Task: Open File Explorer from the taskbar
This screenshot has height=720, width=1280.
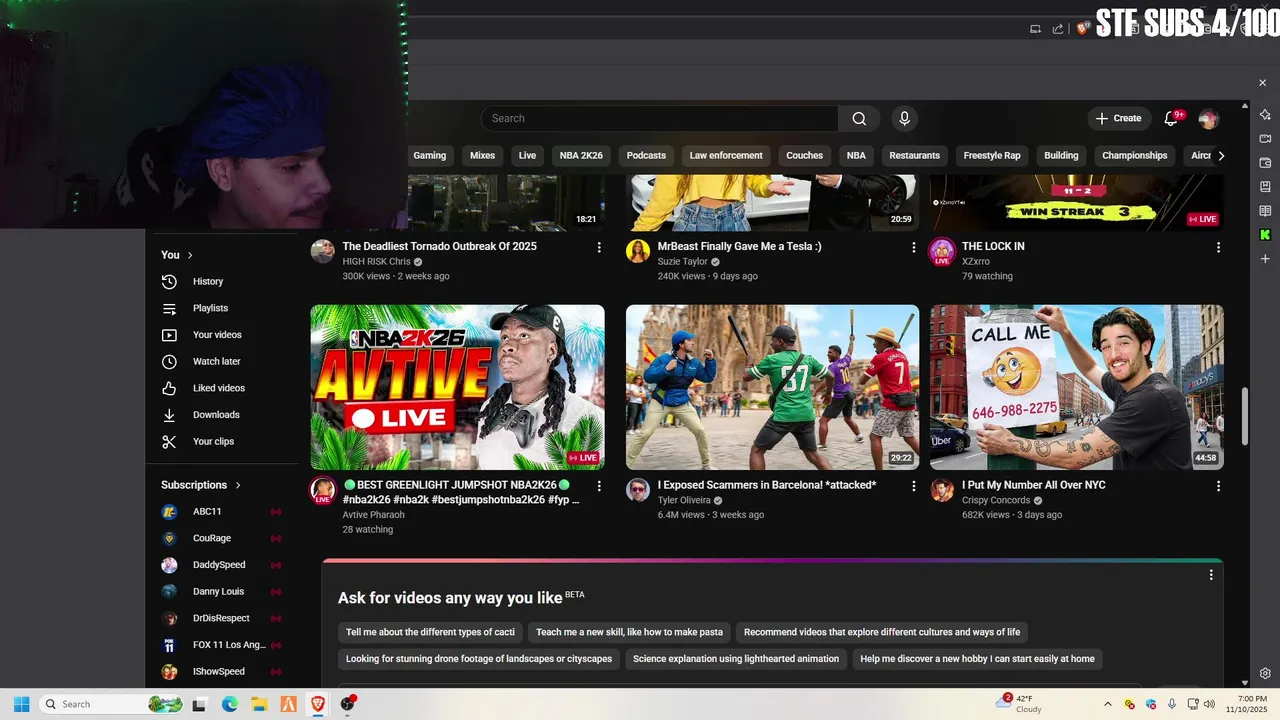Action: pos(259,704)
